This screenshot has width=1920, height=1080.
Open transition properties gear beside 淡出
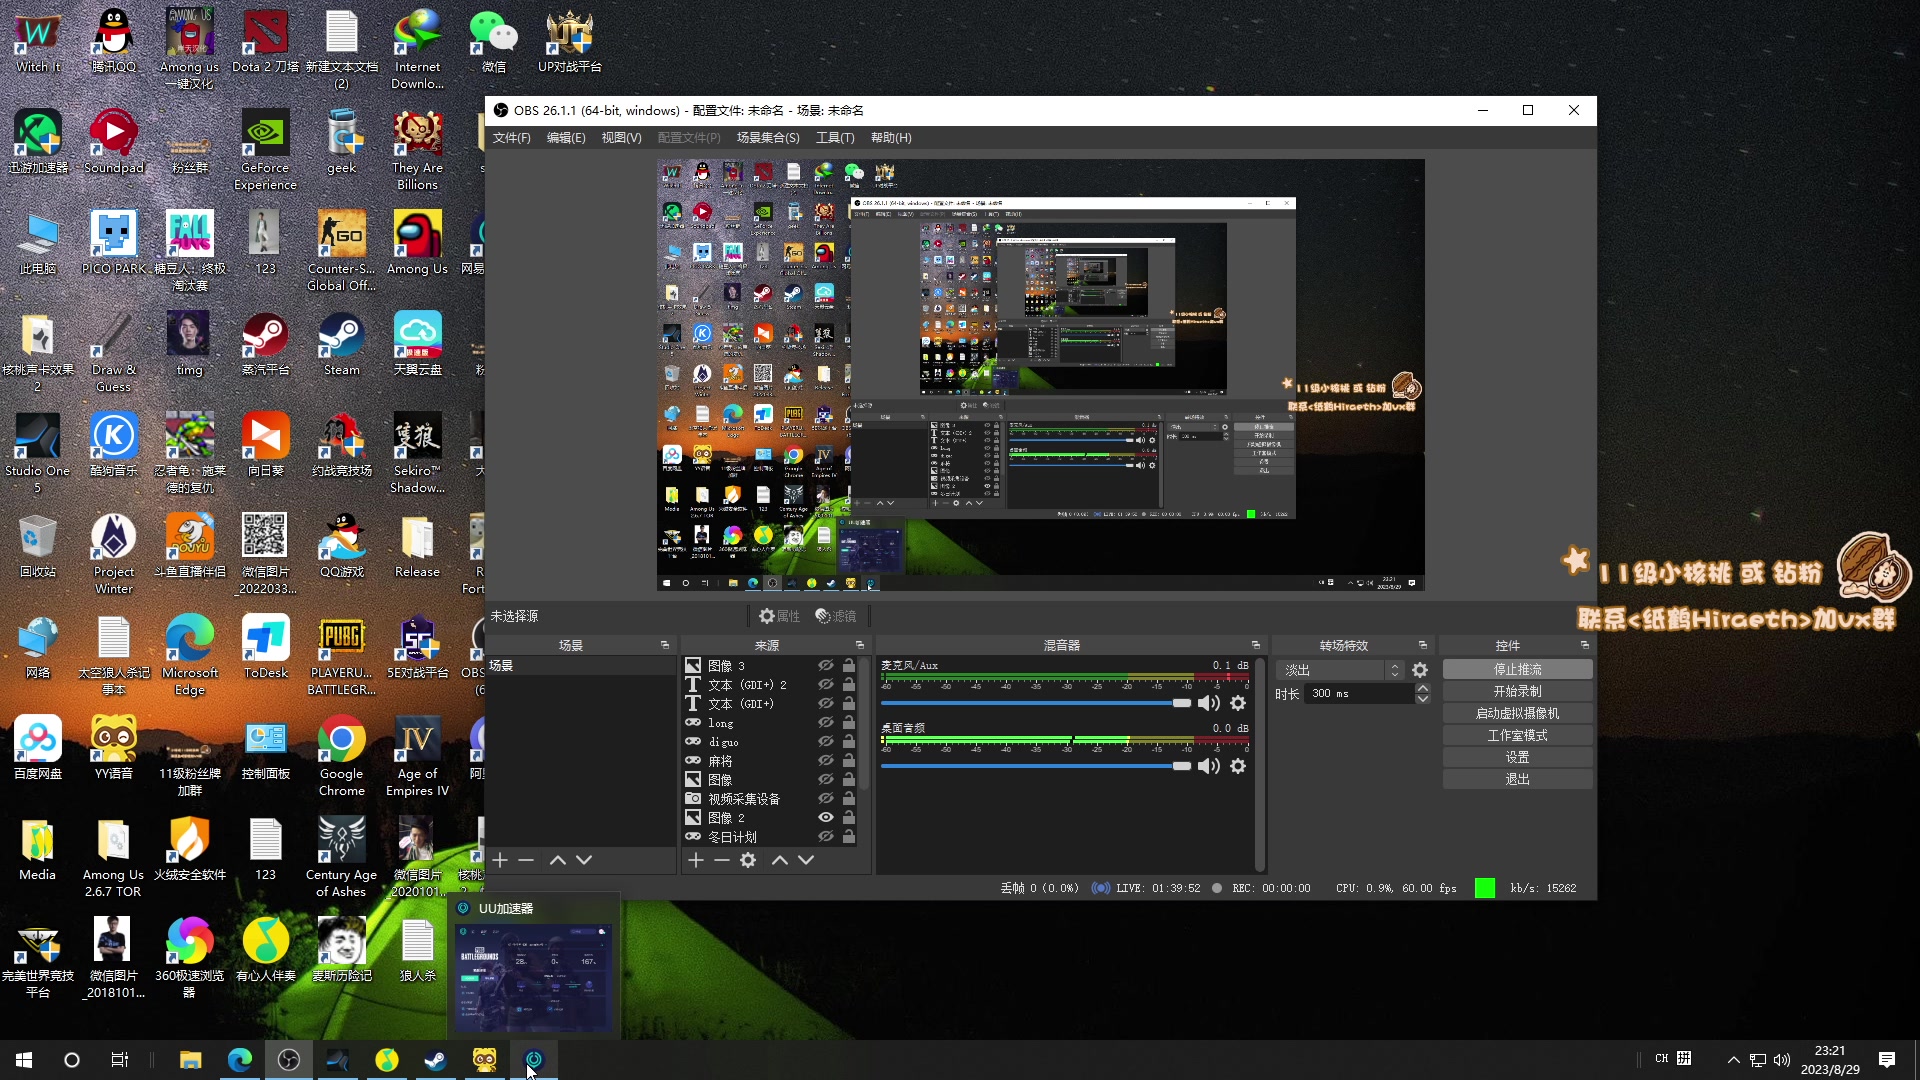1420,670
